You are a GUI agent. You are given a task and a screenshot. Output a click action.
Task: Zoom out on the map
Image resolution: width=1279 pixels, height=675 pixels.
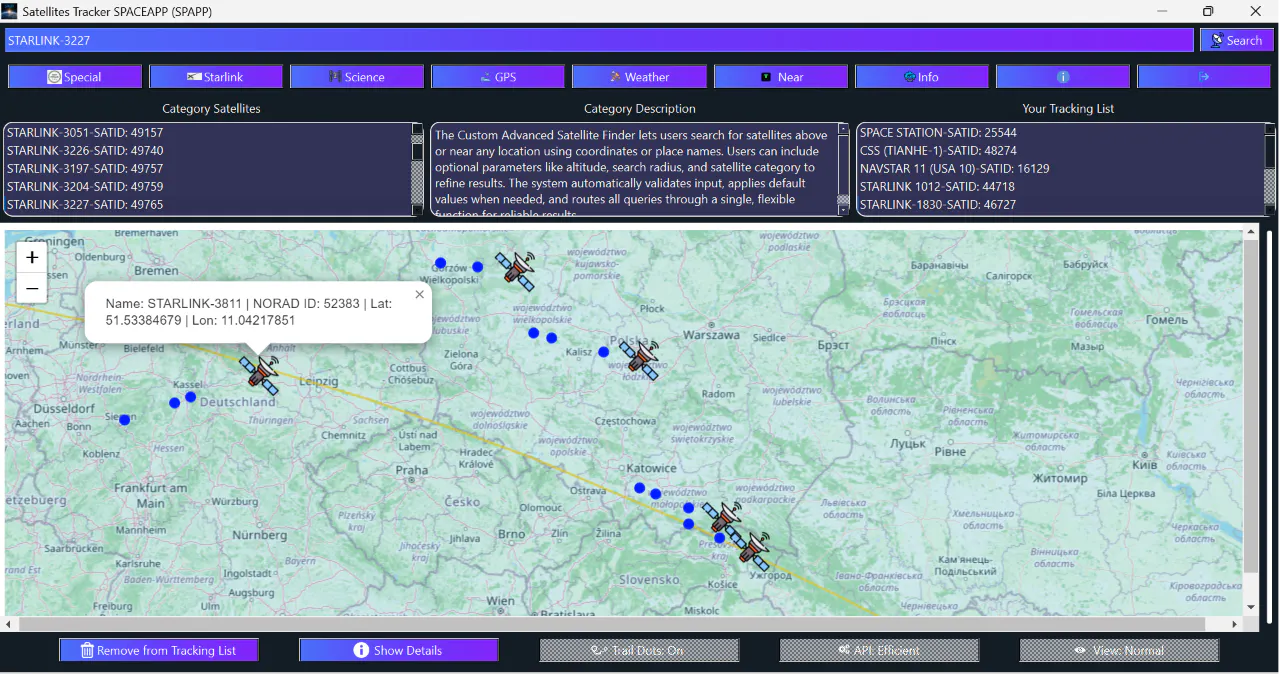(x=32, y=288)
